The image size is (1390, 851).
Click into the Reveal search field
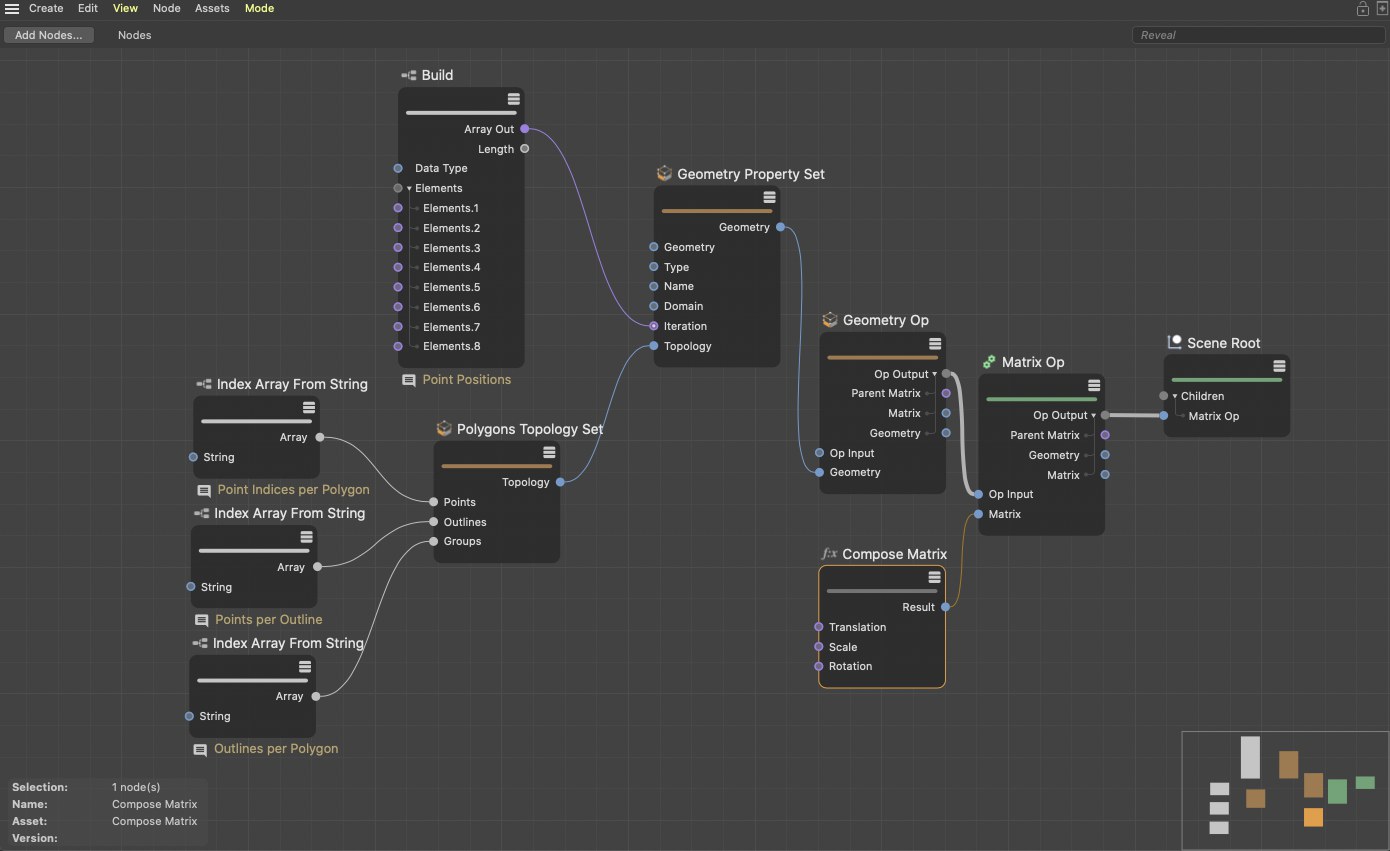tap(1257, 35)
